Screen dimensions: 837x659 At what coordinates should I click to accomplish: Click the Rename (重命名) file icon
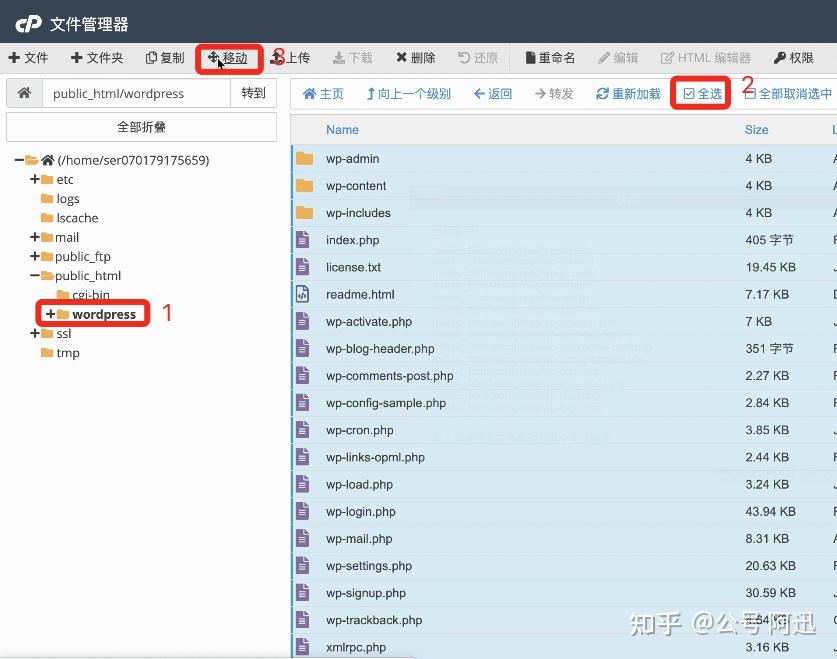pyautogui.click(x=530, y=58)
